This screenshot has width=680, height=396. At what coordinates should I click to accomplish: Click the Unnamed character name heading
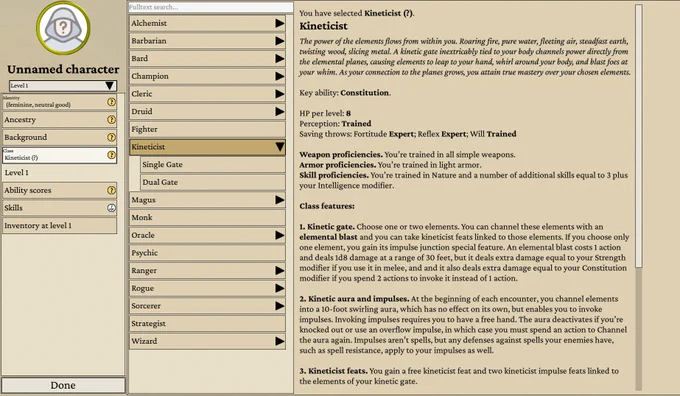[63, 69]
